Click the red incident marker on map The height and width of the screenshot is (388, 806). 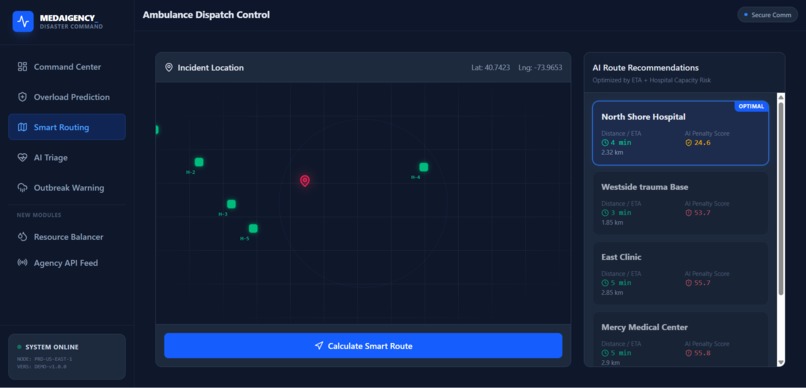click(x=305, y=181)
